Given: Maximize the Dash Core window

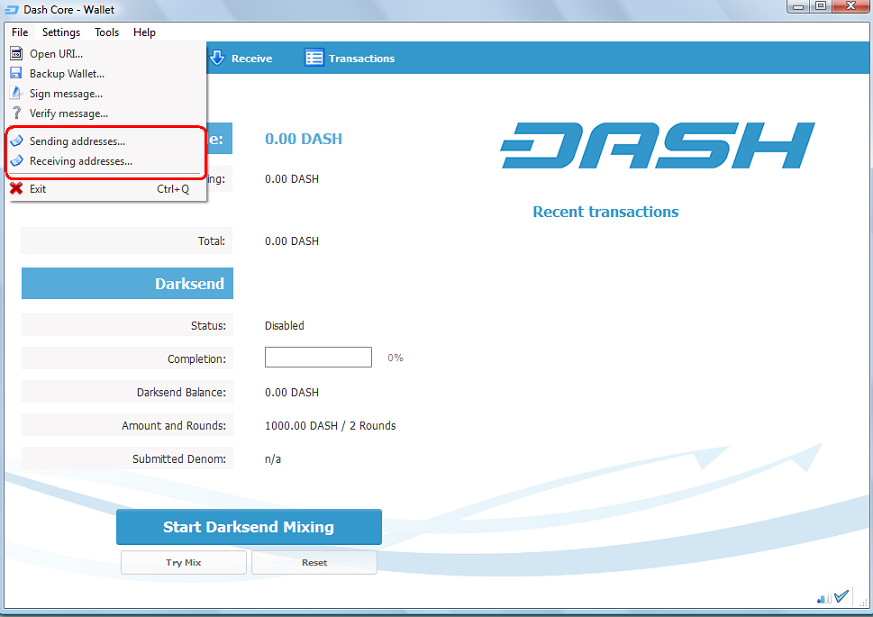Looking at the screenshot, I should click(x=820, y=7).
